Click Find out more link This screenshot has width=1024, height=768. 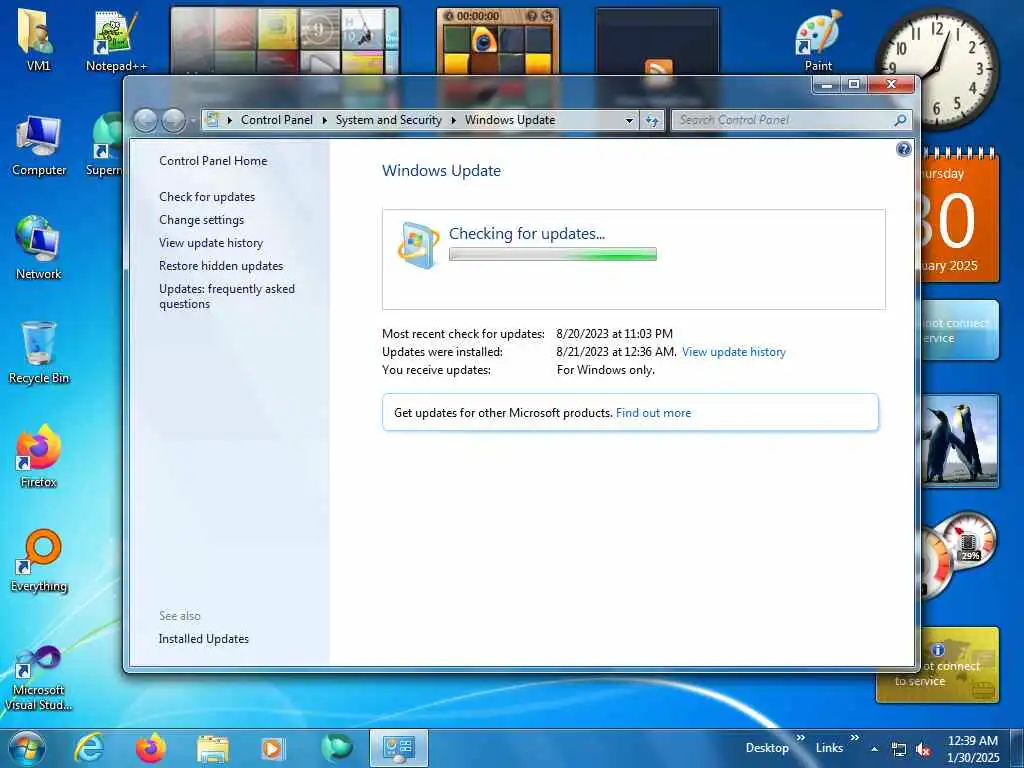tap(653, 413)
